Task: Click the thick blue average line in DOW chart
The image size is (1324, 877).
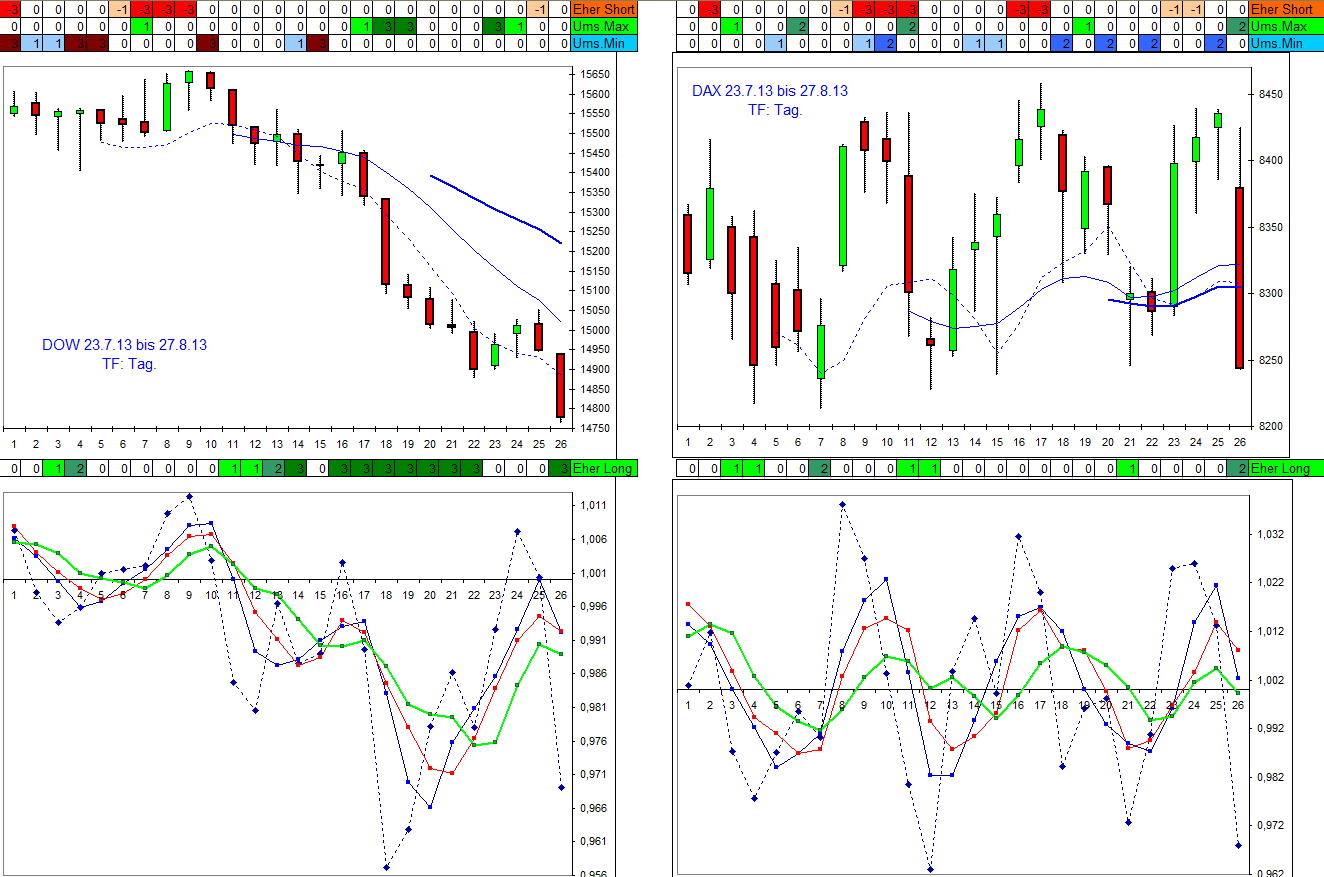Action: pos(495,209)
